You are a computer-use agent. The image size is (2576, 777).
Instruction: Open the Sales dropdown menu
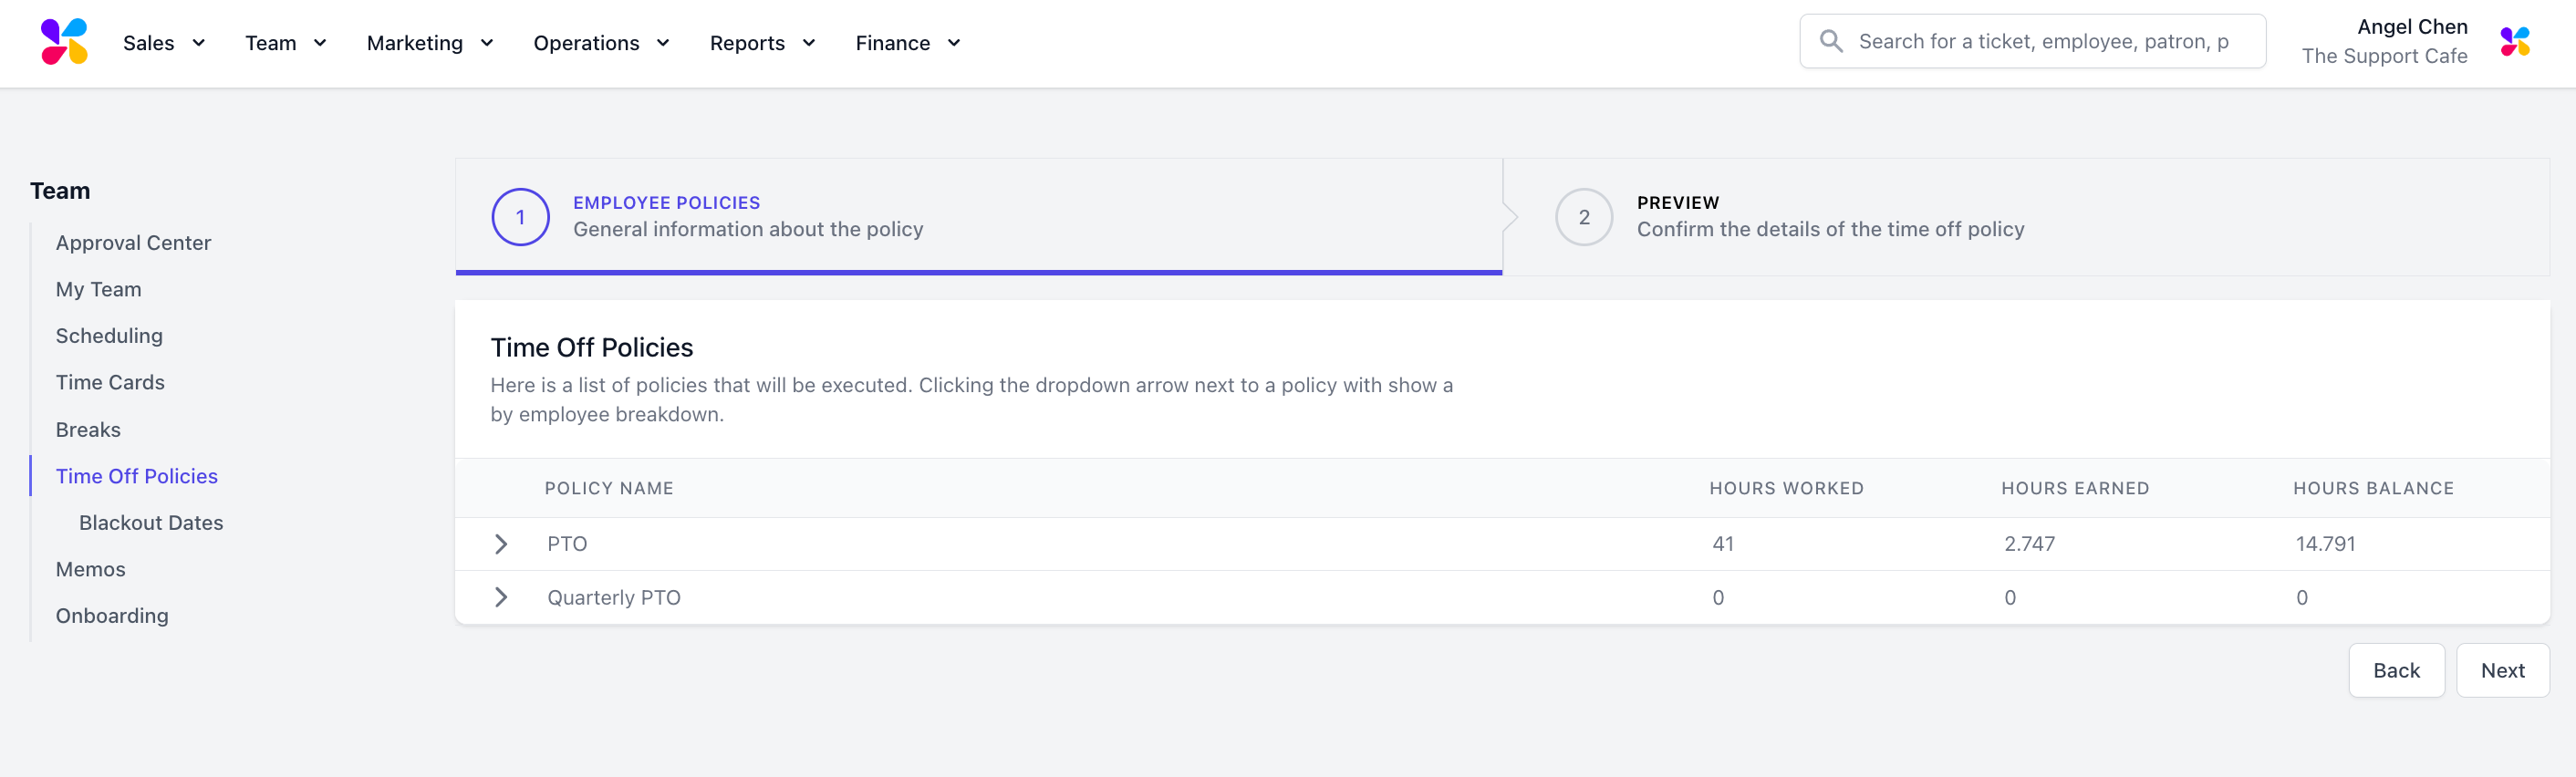[164, 43]
